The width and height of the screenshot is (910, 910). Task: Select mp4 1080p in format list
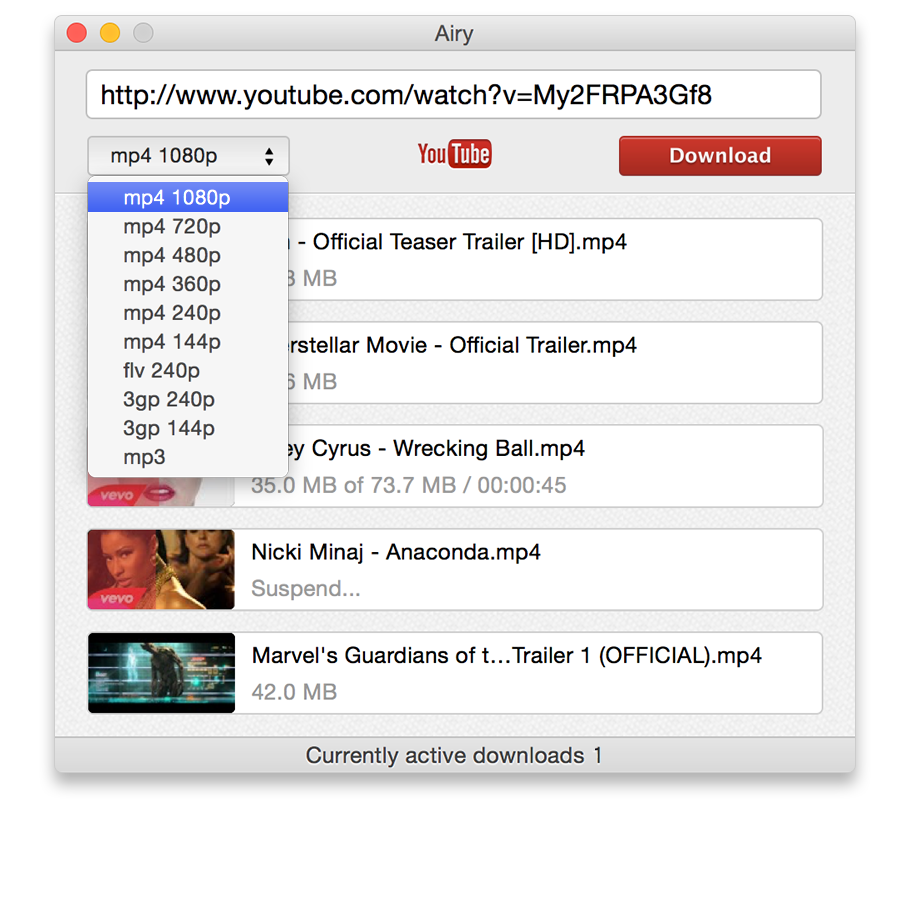point(188,197)
